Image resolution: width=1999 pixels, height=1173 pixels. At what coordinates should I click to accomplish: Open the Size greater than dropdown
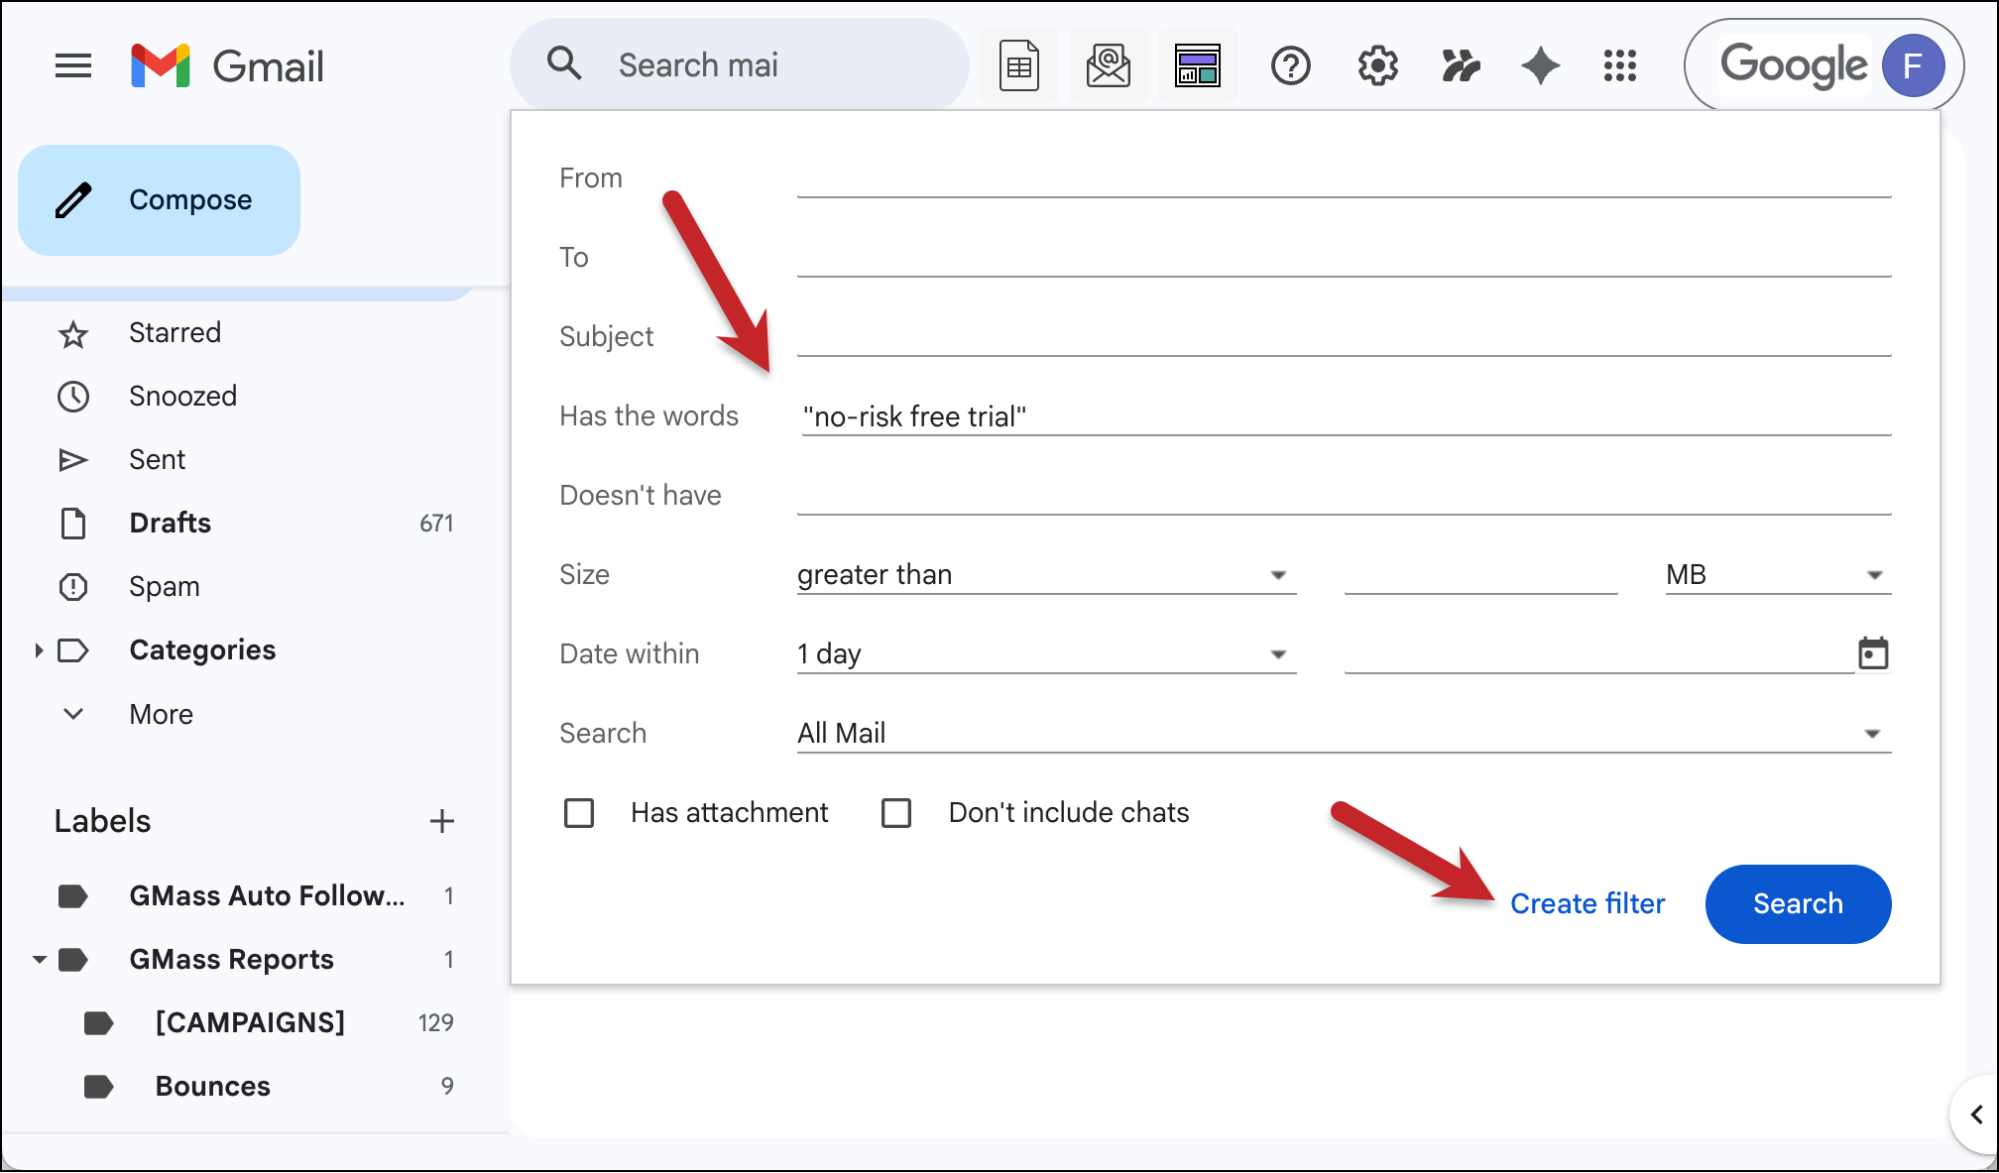click(x=1045, y=575)
